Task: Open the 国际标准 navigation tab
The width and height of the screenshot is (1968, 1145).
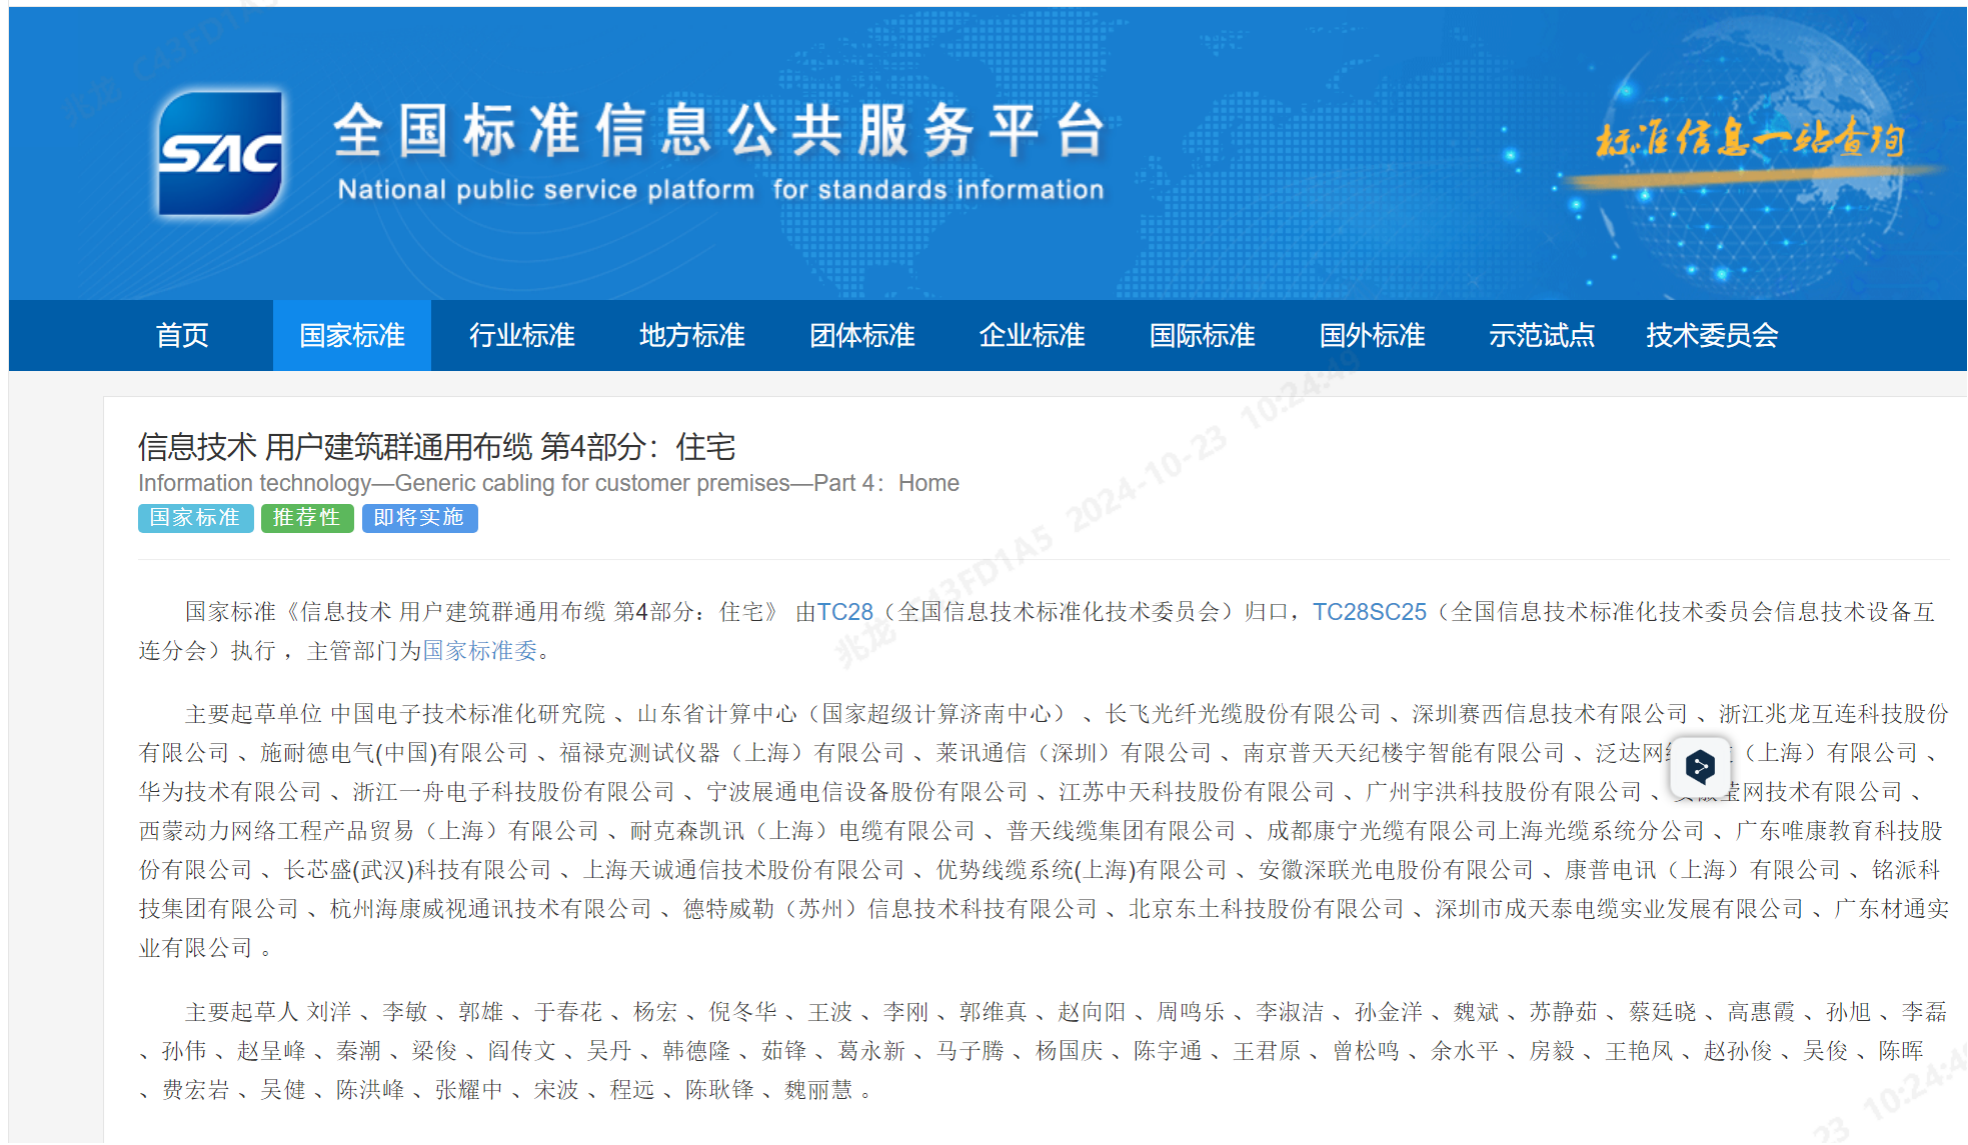Action: point(1204,336)
